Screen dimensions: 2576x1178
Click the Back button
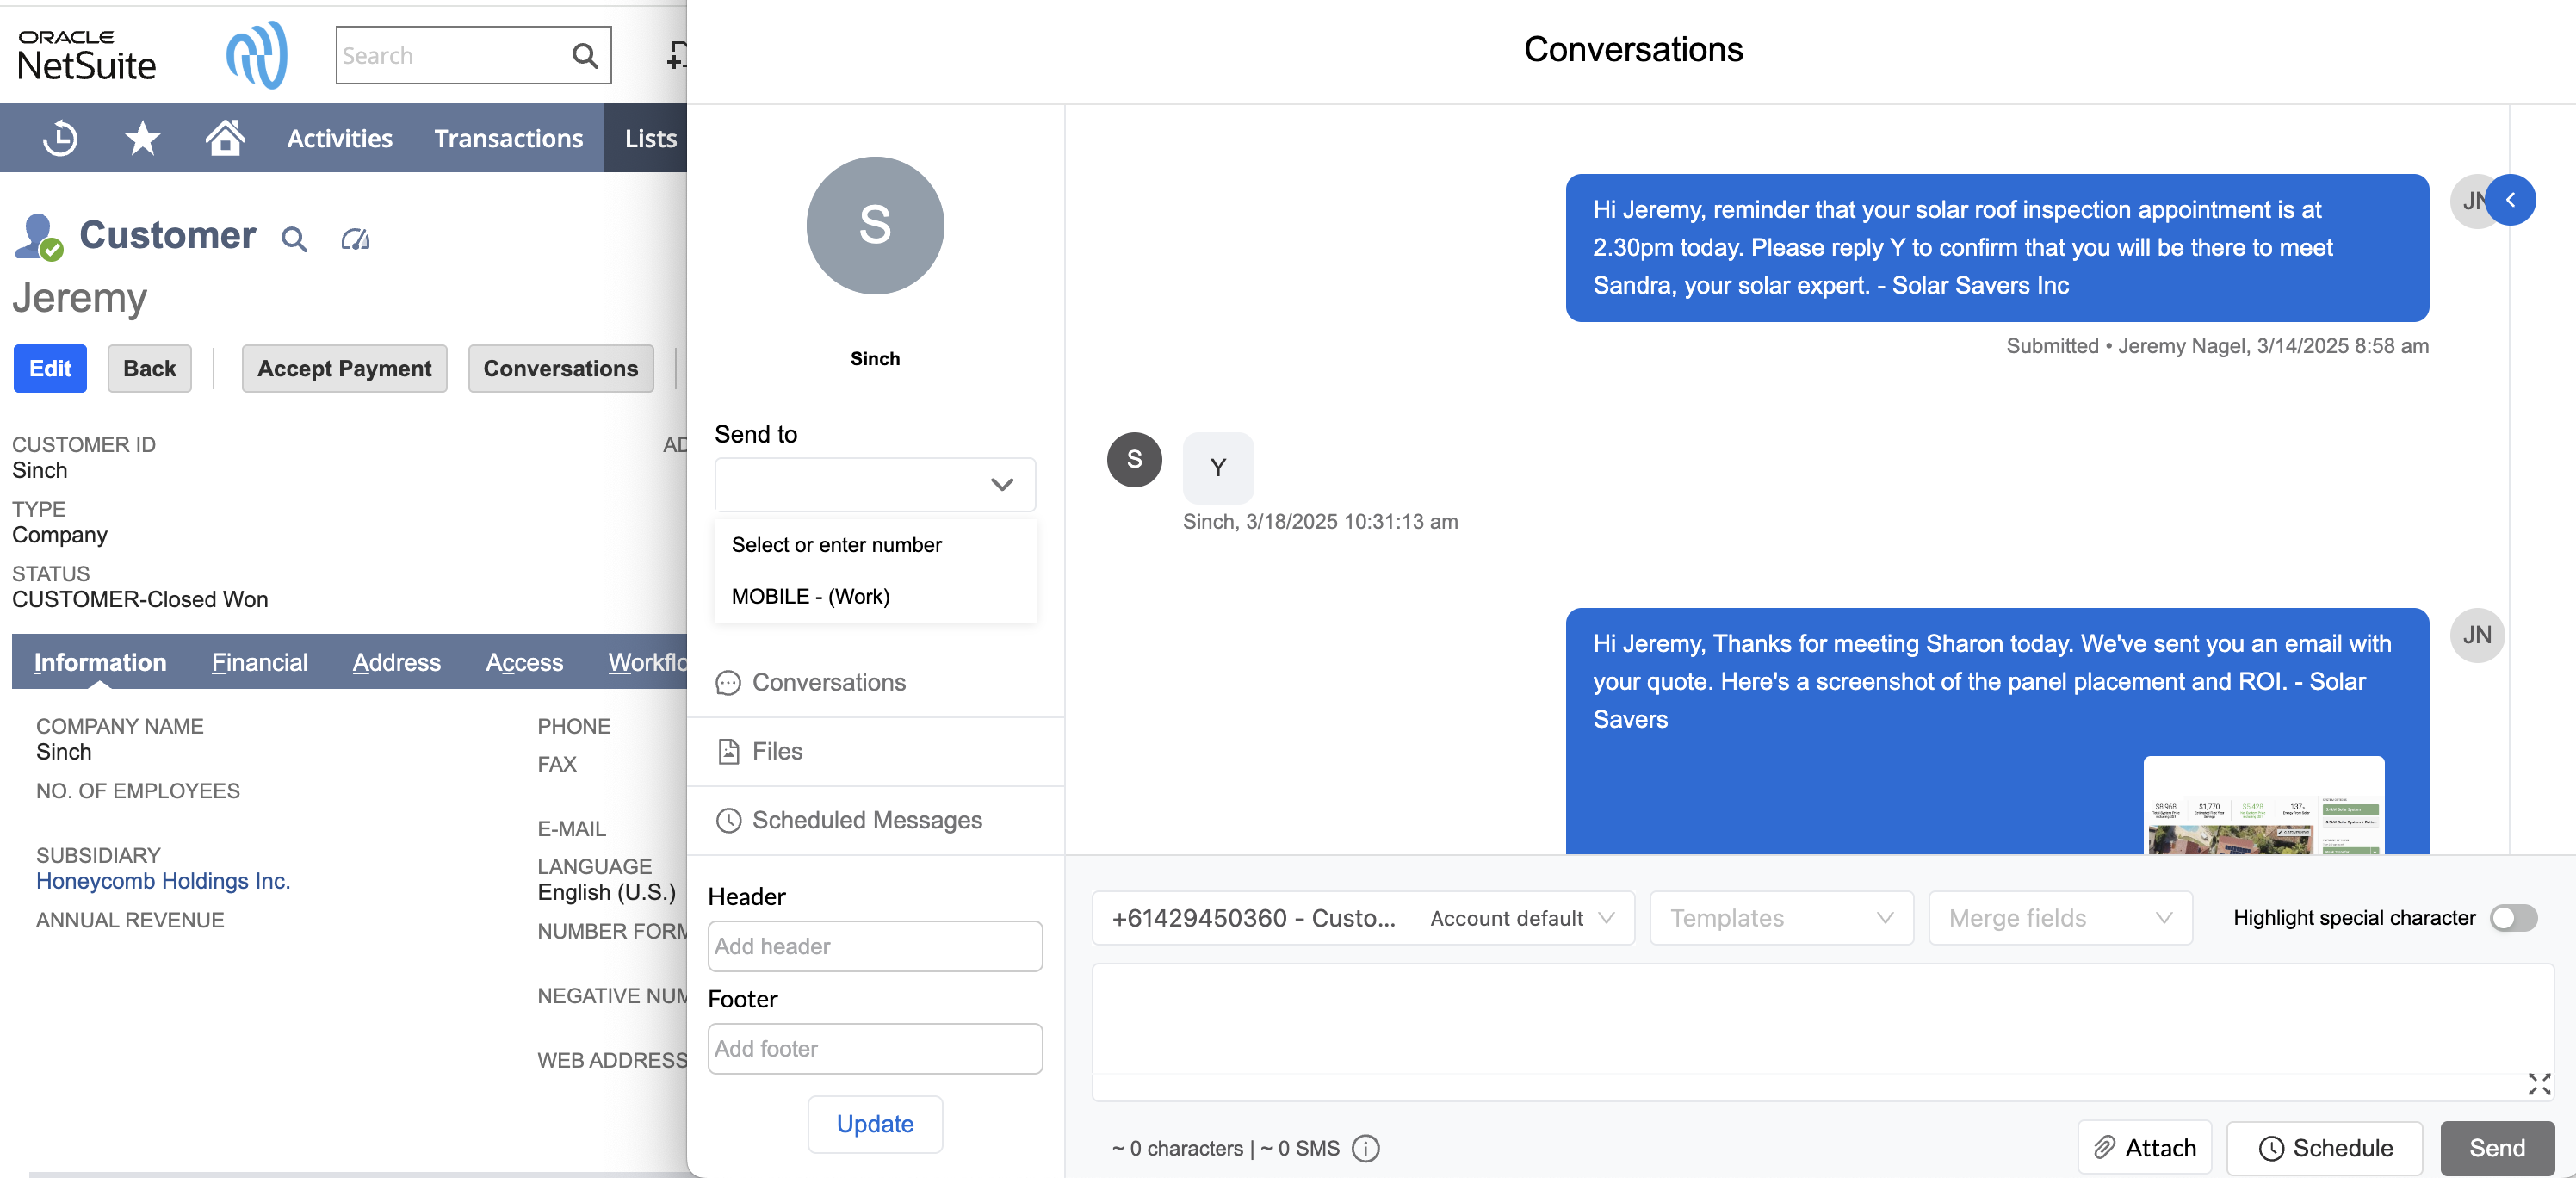coord(149,368)
